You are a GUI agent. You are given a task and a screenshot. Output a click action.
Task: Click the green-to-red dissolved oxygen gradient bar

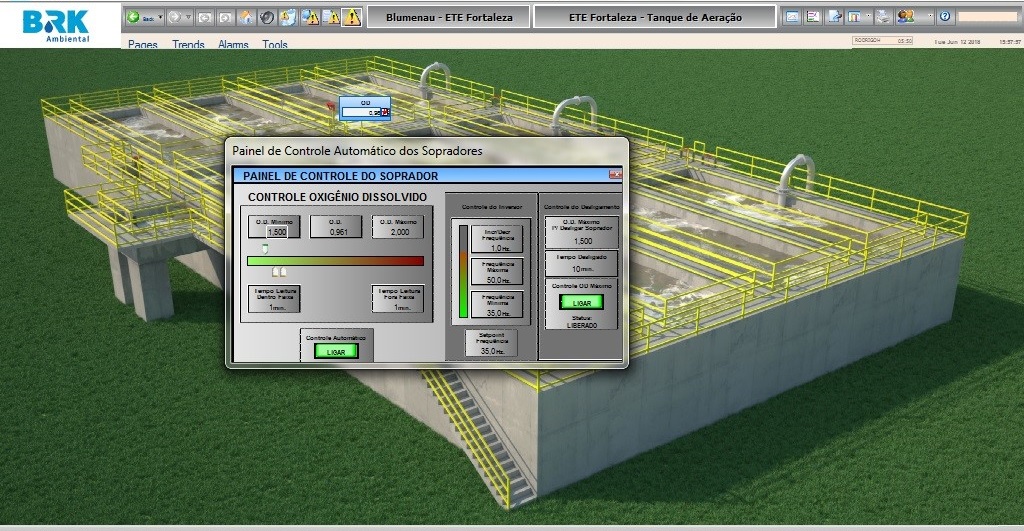point(335,261)
